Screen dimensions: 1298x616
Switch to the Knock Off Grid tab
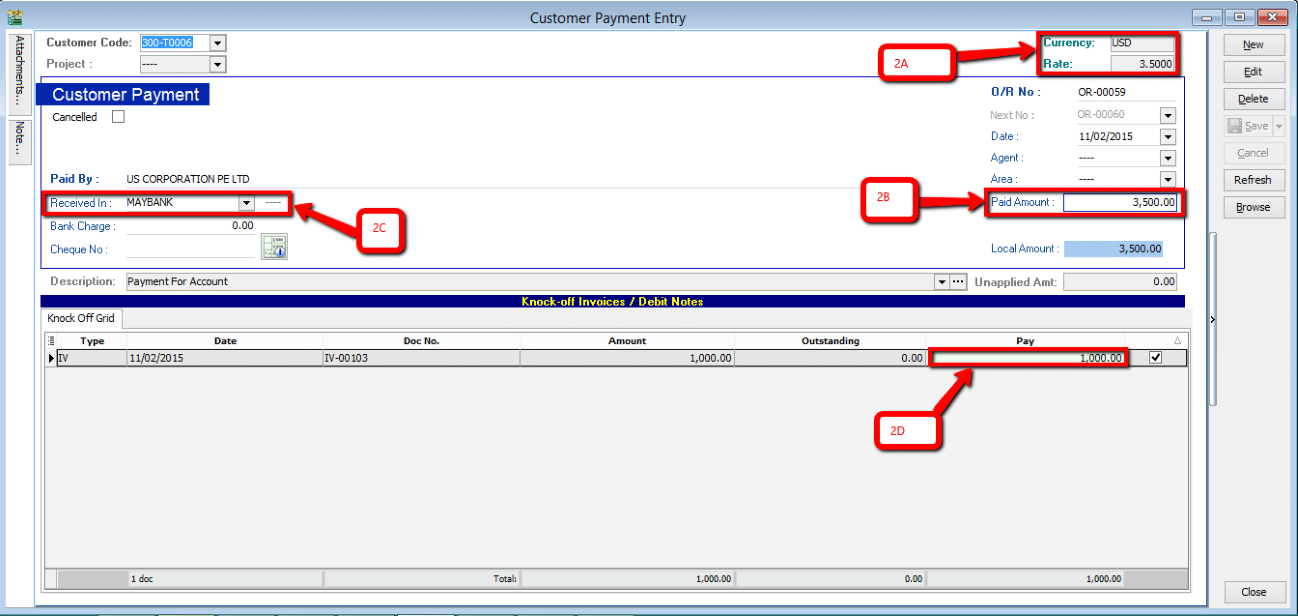[81, 319]
